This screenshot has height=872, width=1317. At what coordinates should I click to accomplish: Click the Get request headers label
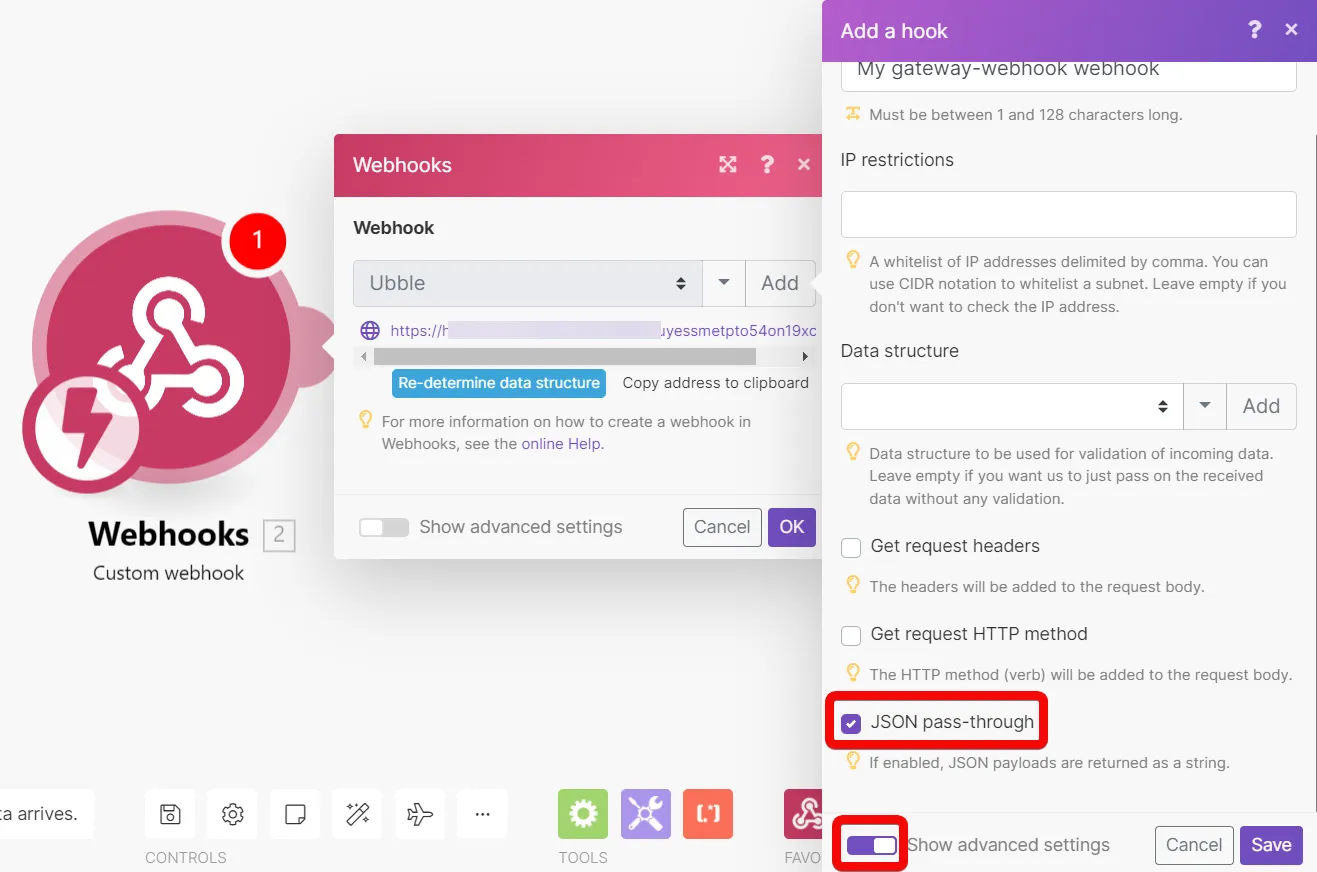(x=955, y=546)
